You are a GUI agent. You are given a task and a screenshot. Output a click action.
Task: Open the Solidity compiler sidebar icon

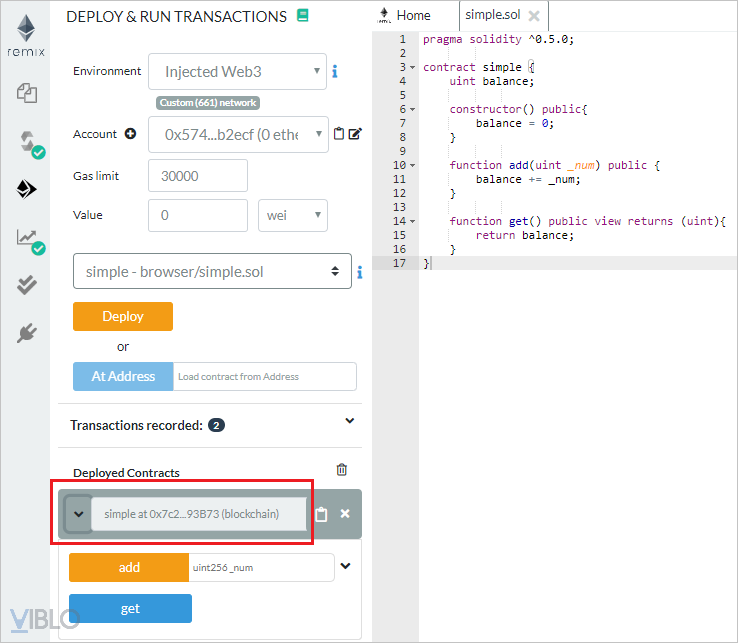pyautogui.click(x=30, y=144)
